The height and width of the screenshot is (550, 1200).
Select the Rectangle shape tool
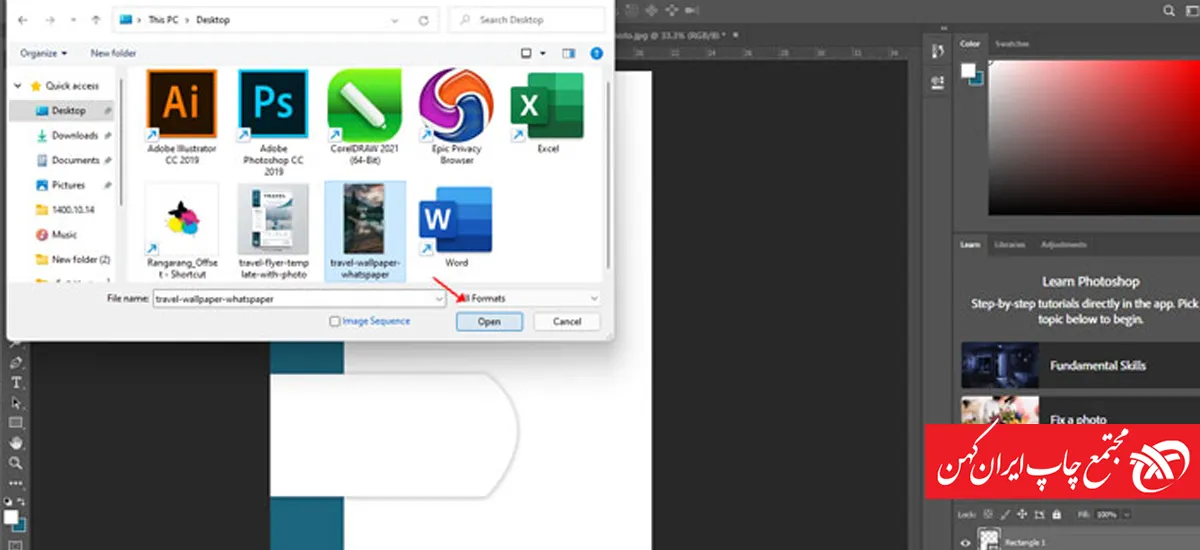[x=16, y=423]
